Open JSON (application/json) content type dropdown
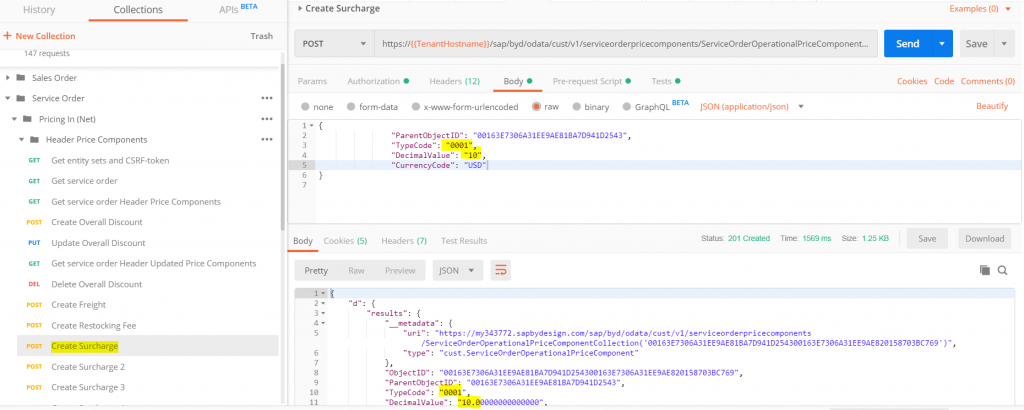 coord(752,106)
